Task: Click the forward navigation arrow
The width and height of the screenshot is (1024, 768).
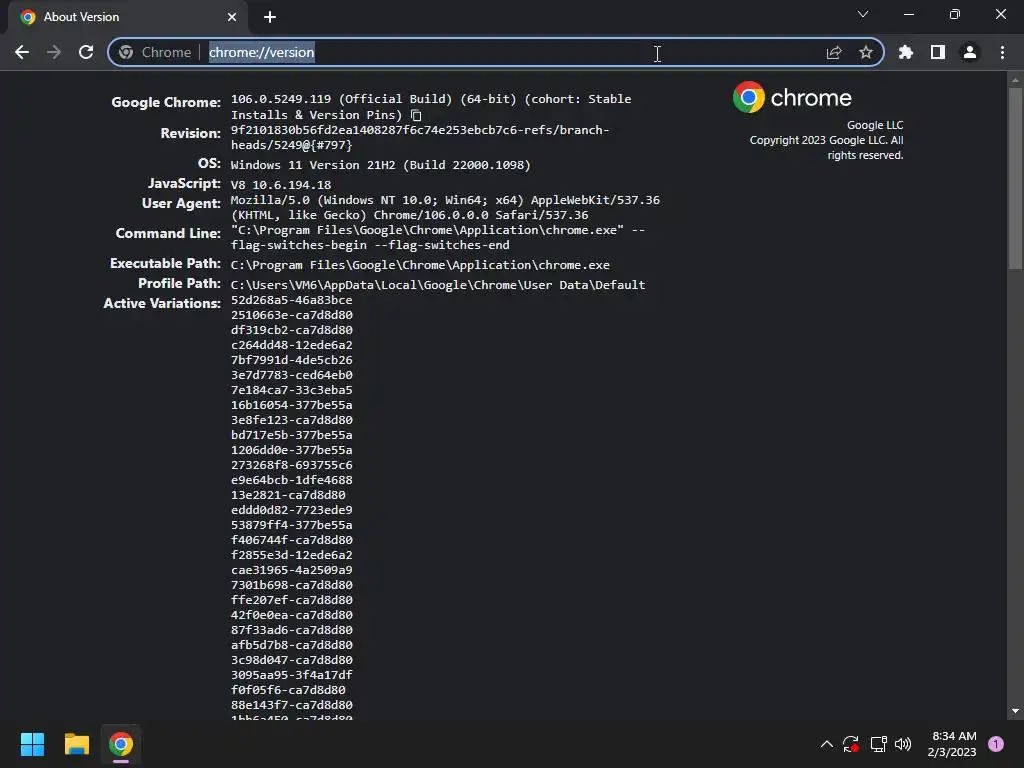Action: click(x=54, y=52)
